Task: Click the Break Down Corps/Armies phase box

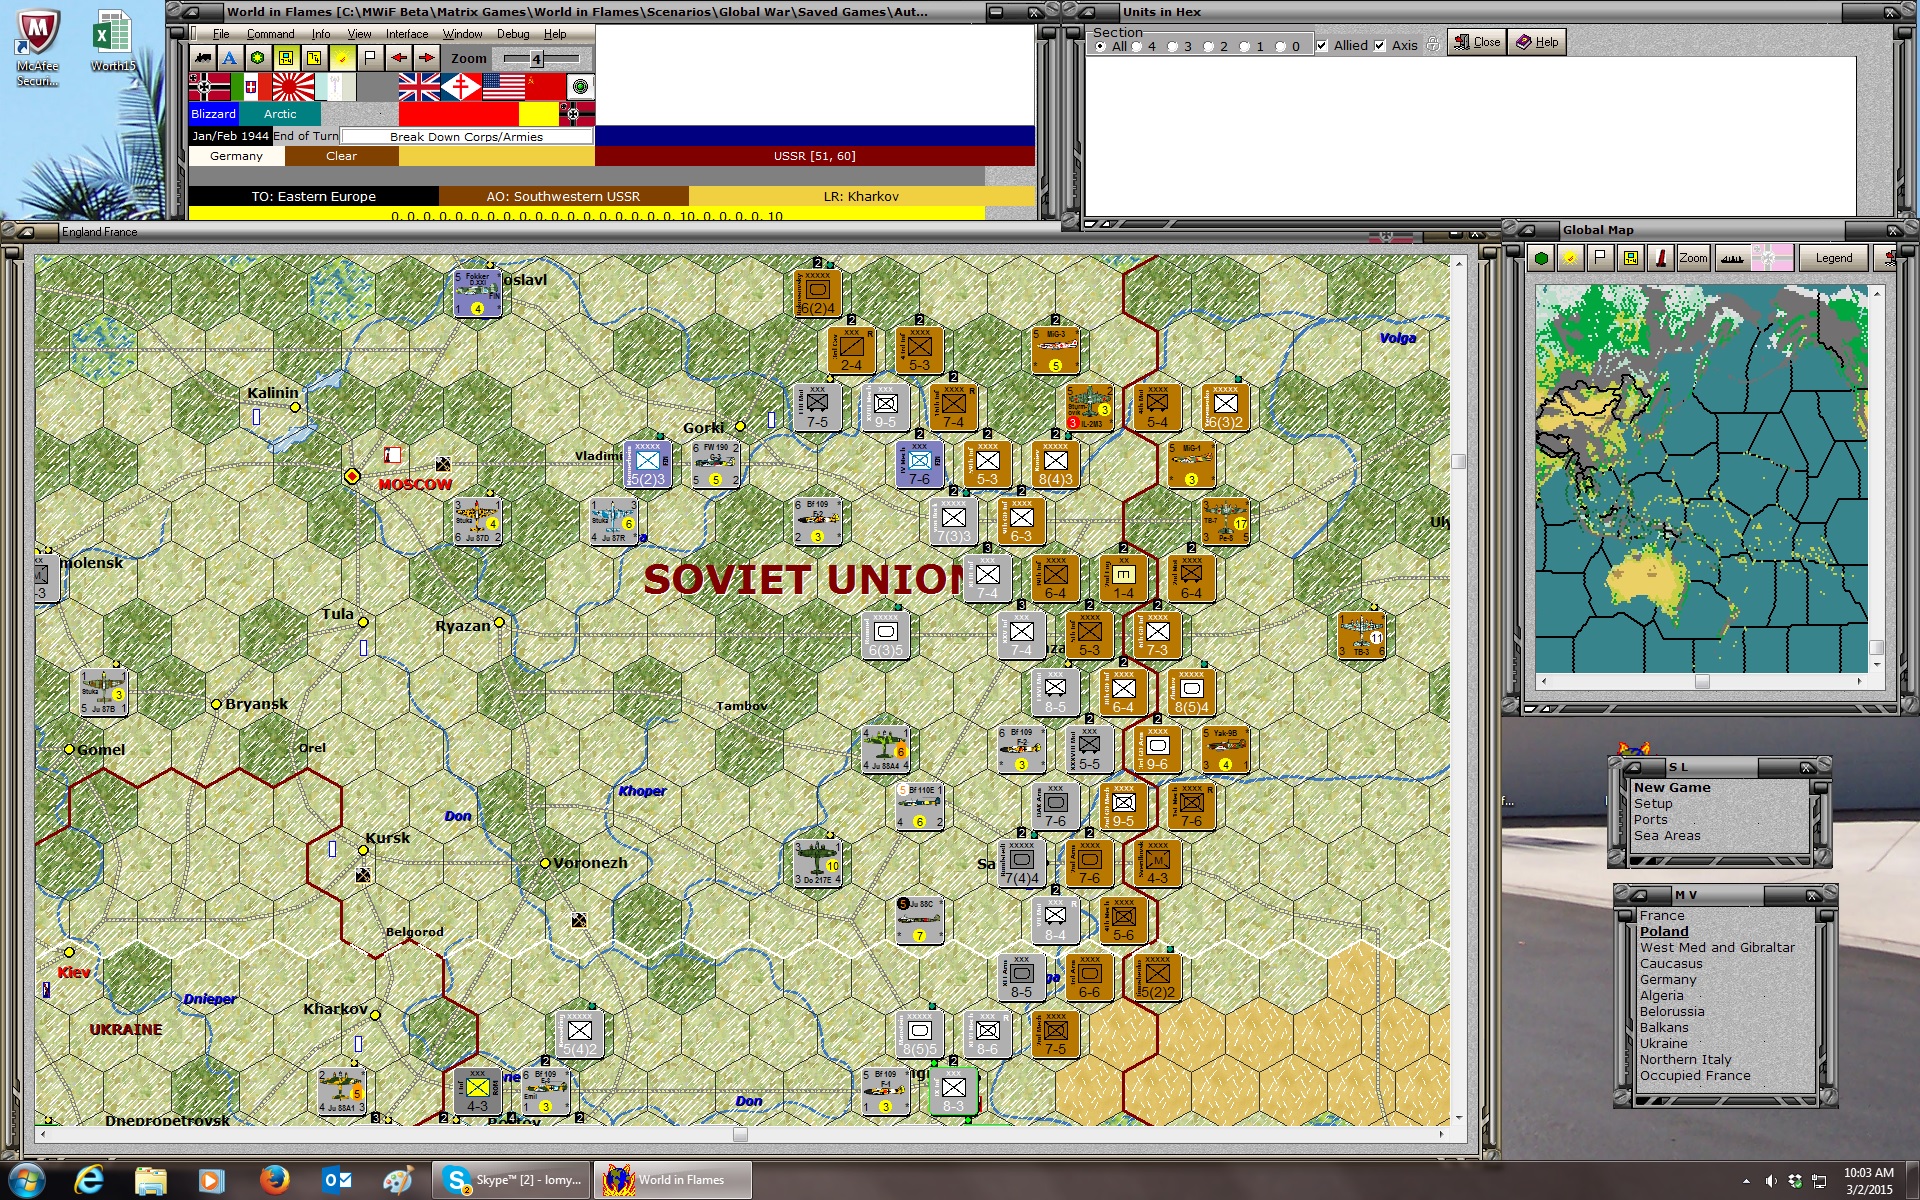Action: [466, 137]
